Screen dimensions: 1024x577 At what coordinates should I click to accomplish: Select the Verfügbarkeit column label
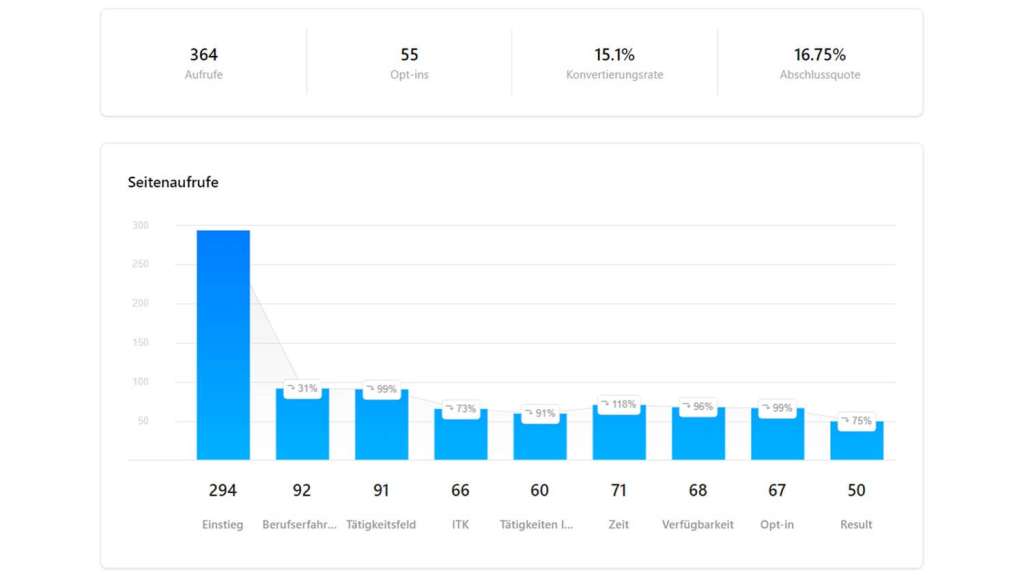[x=698, y=524]
